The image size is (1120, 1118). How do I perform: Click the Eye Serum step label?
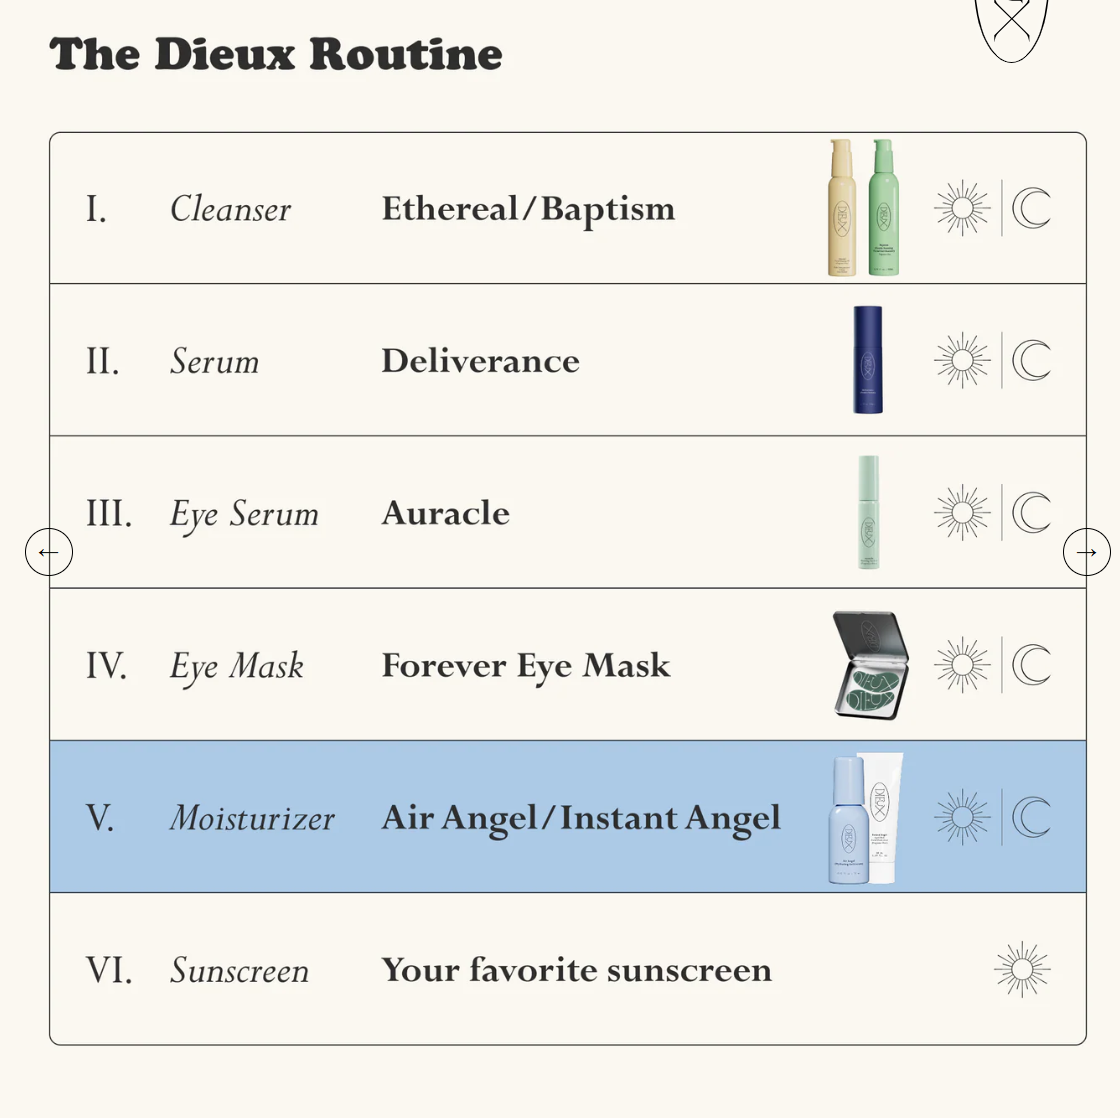click(244, 514)
